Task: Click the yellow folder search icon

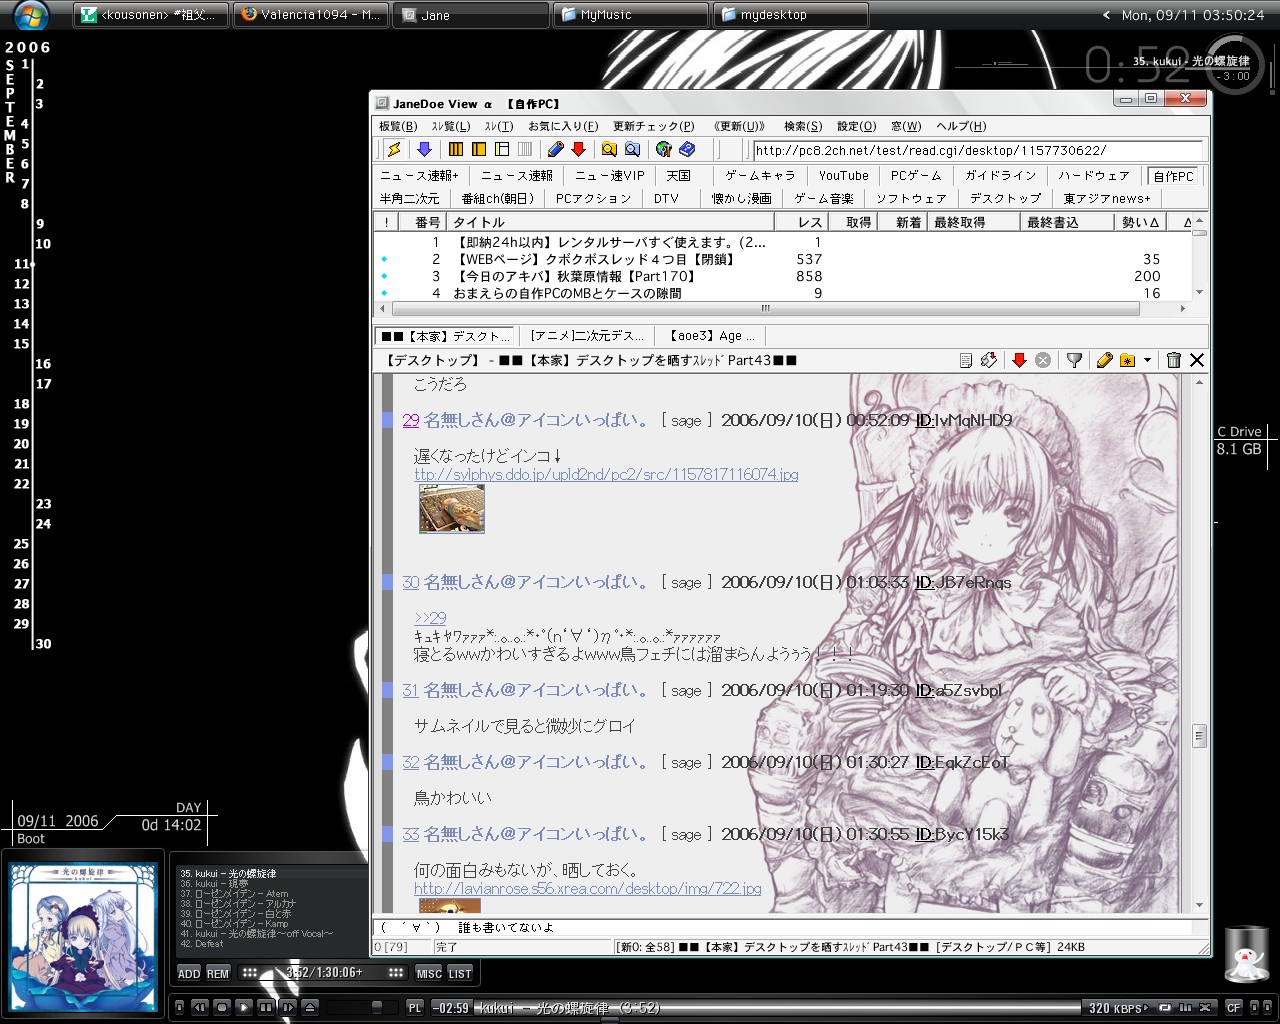Action: (x=609, y=149)
